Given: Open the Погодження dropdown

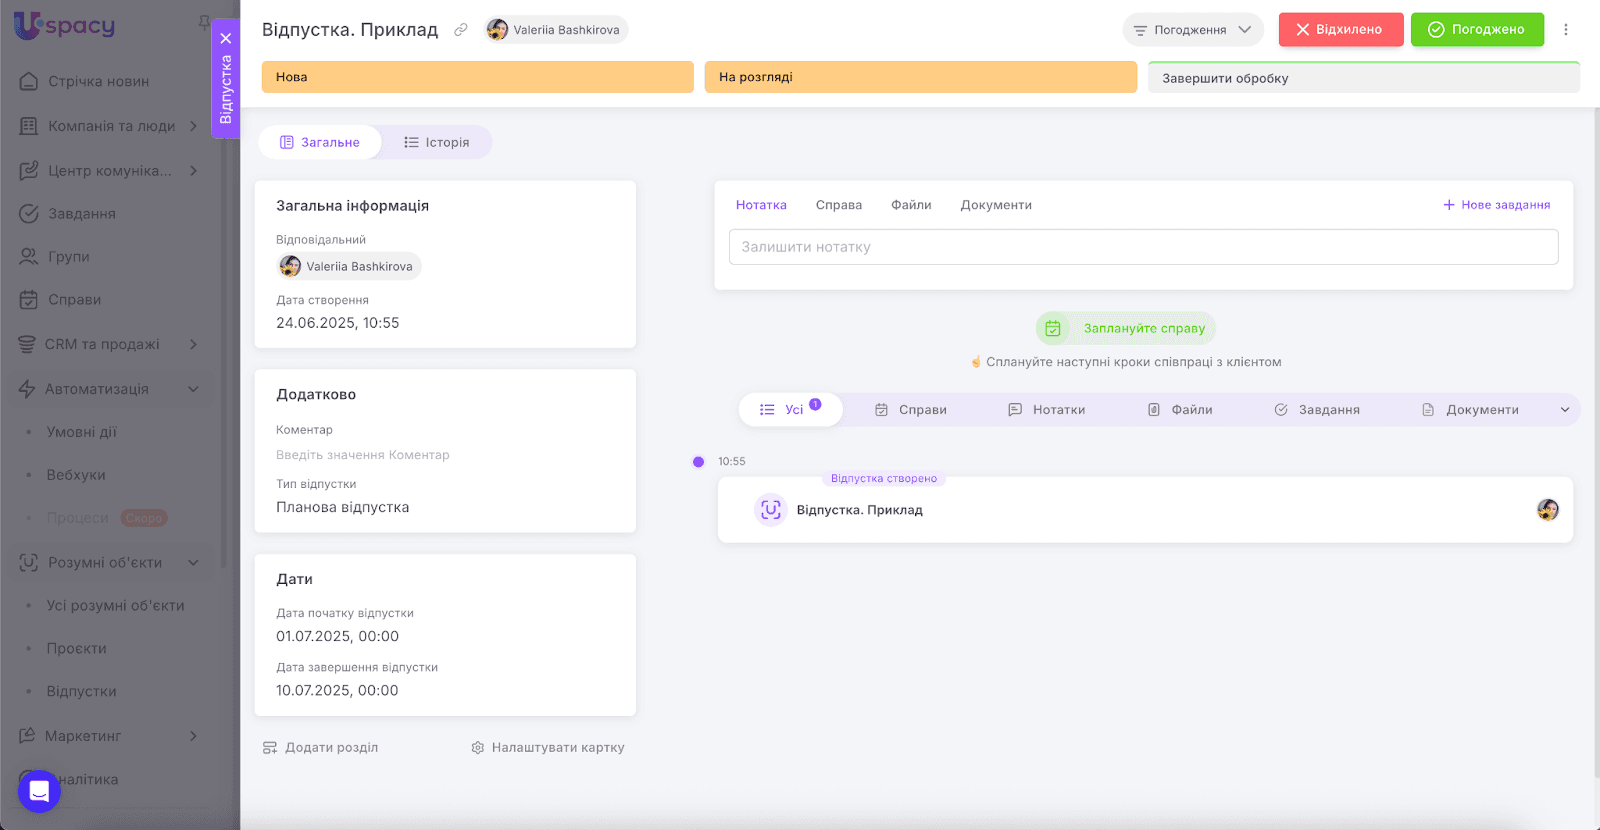Looking at the screenshot, I should (1192, 30).
